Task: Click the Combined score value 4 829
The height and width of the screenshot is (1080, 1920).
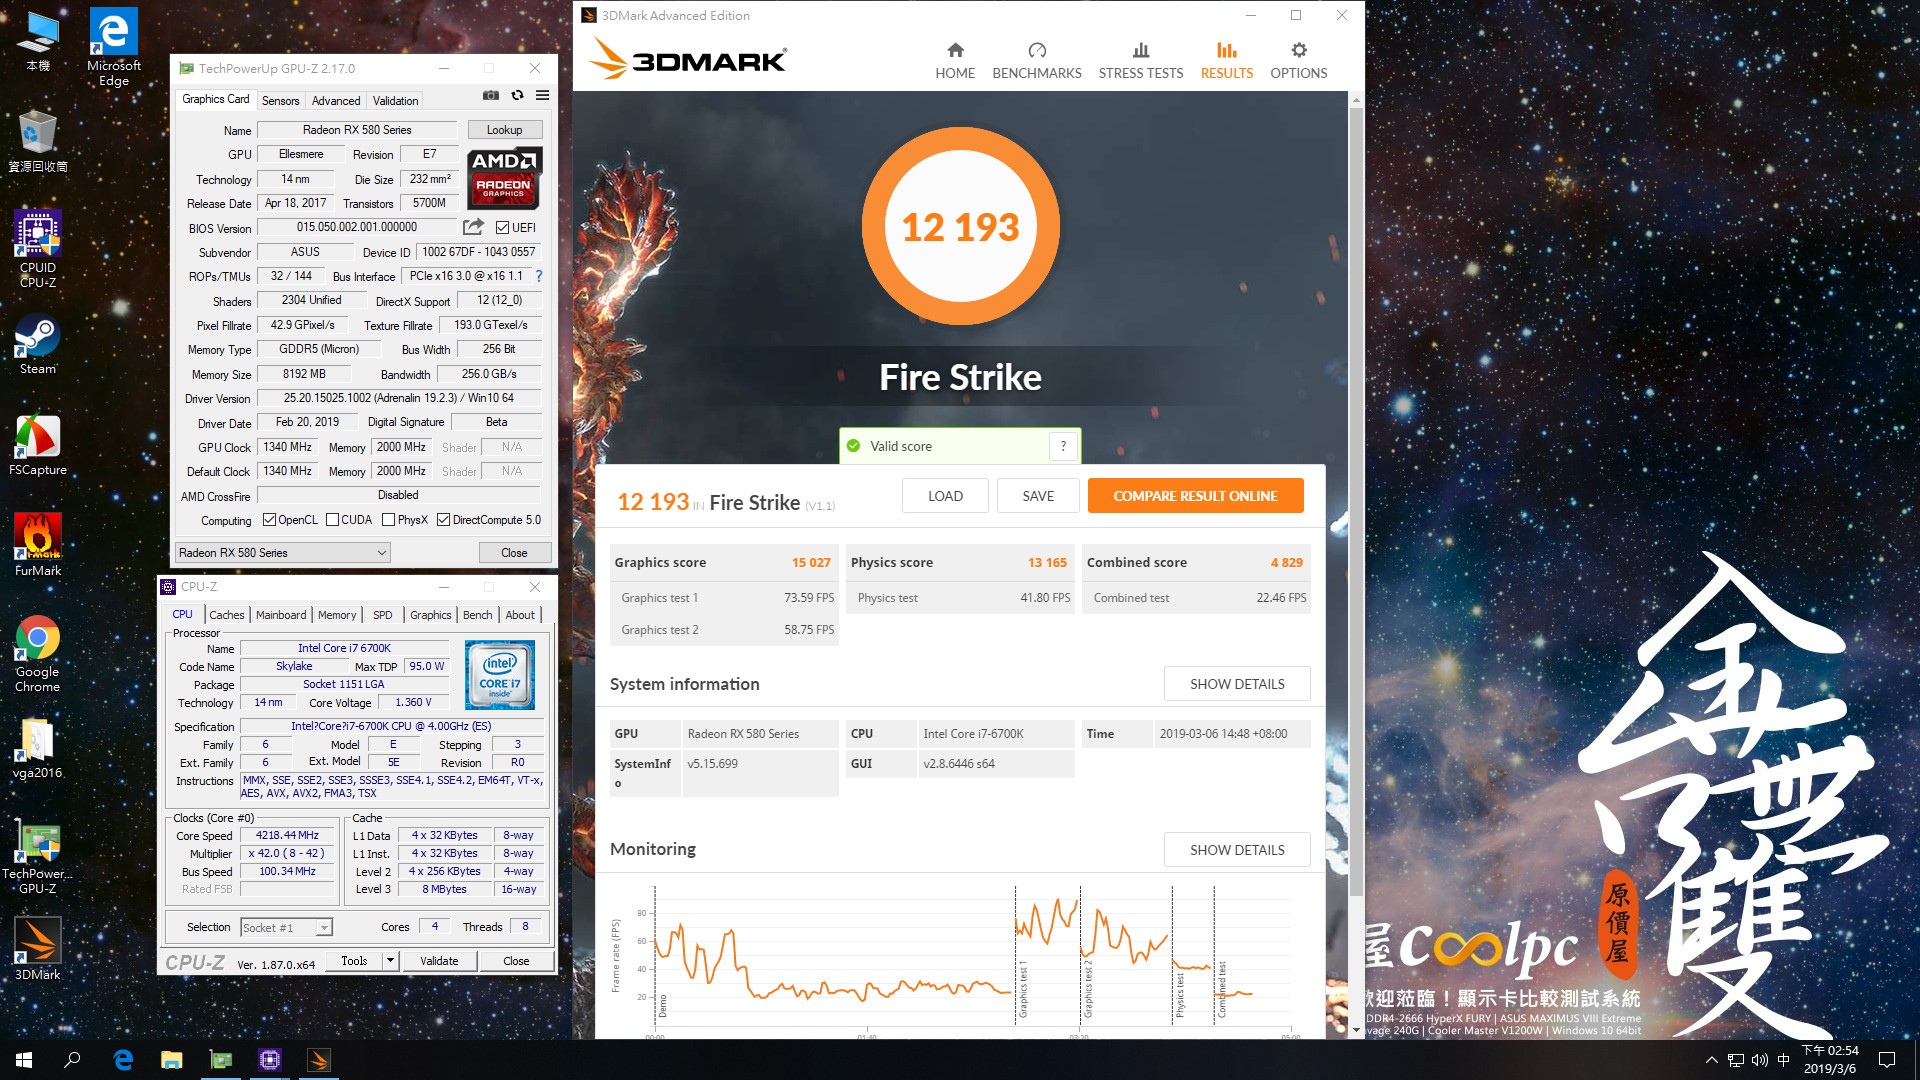Action: [x=1286, y=563]
